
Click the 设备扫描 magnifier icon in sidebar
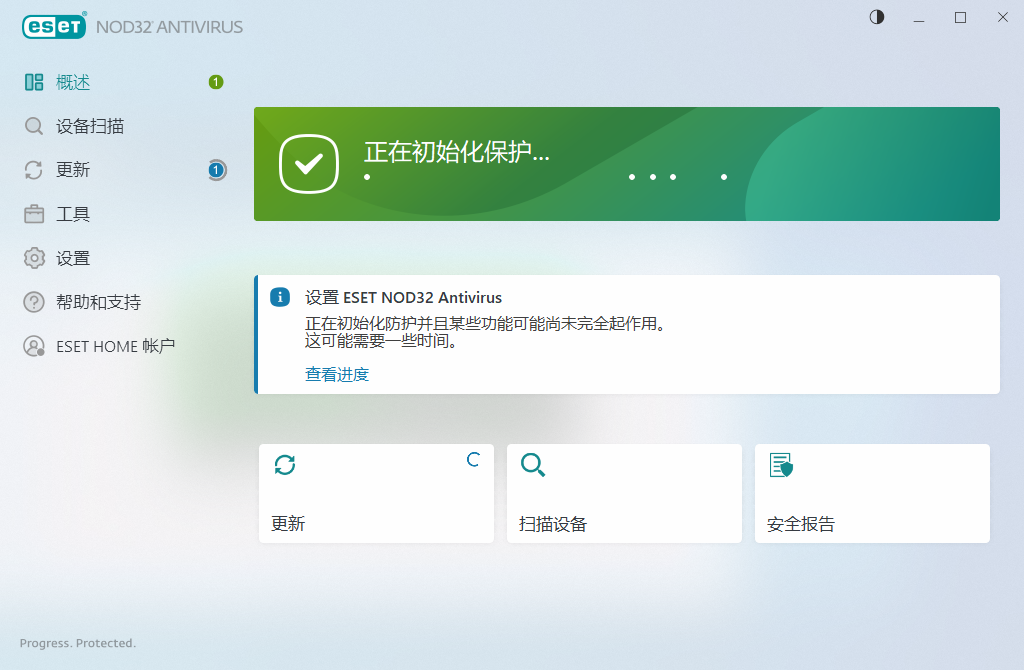pos(34,126)
